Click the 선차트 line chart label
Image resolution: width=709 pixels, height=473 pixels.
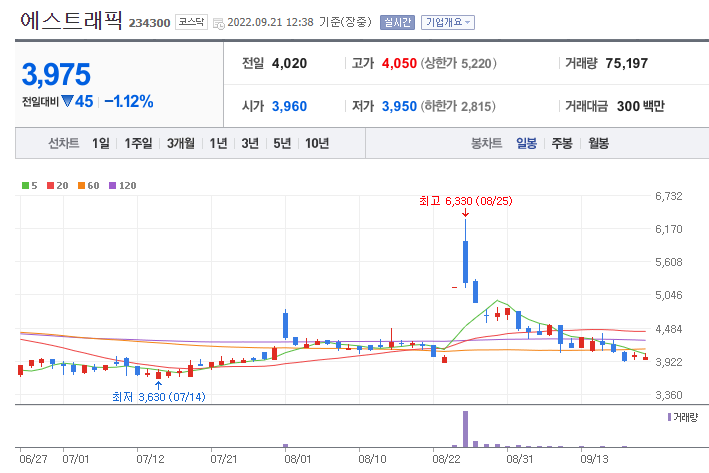click(64, 143)
